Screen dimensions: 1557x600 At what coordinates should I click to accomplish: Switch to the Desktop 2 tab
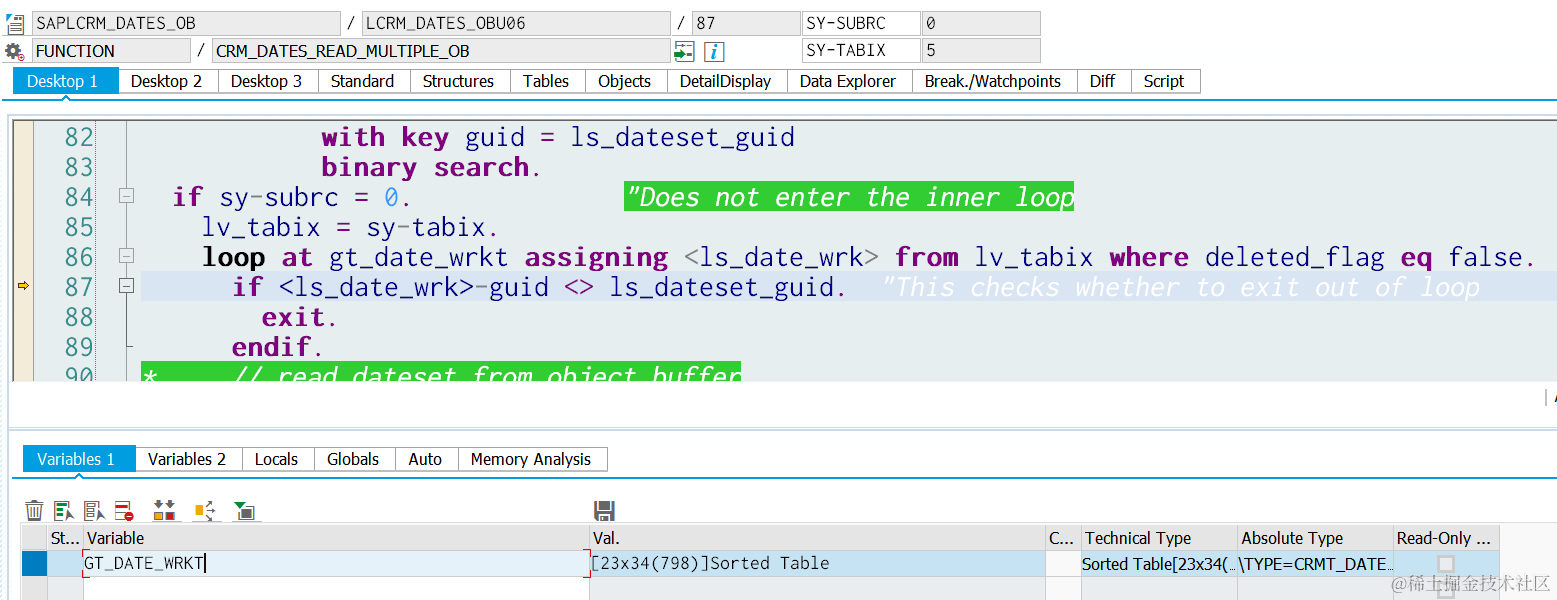pos(167,81)
